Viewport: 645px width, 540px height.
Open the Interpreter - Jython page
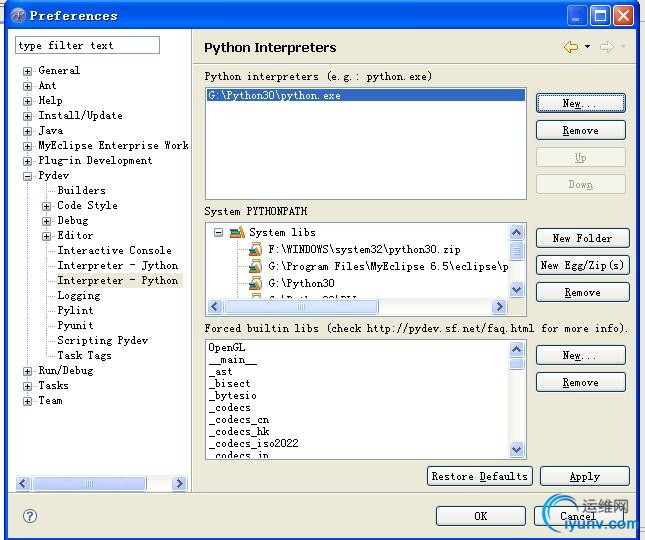pyautogui.click(x=117, y=266)
